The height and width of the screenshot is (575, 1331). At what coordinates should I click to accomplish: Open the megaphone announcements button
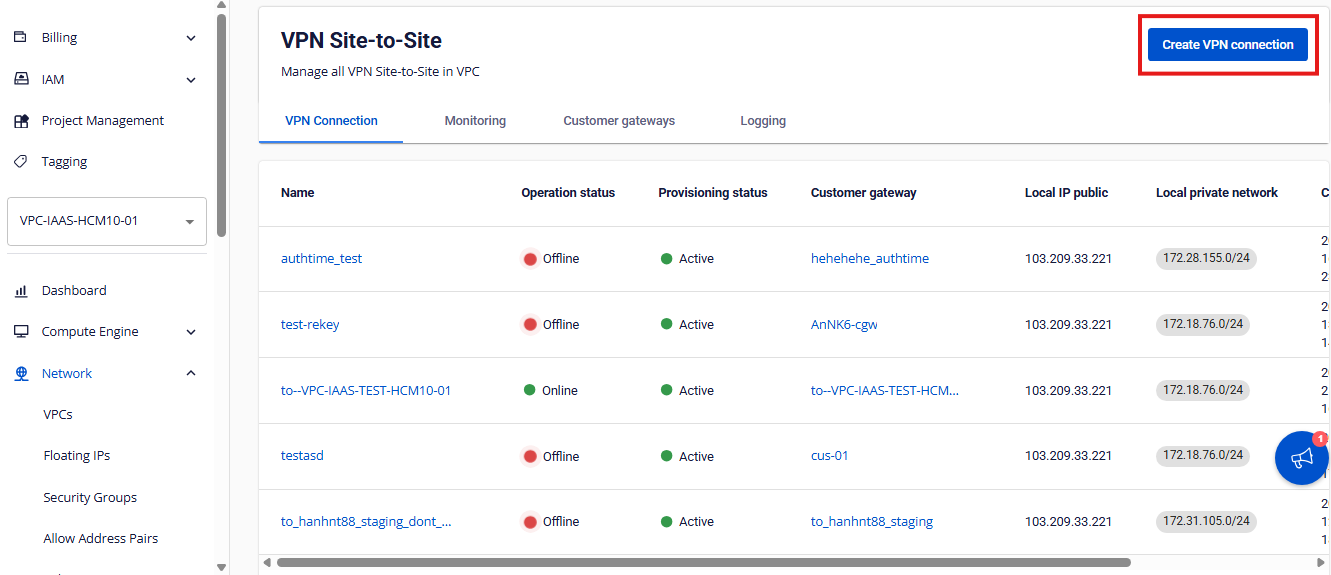click(1301, 459)
